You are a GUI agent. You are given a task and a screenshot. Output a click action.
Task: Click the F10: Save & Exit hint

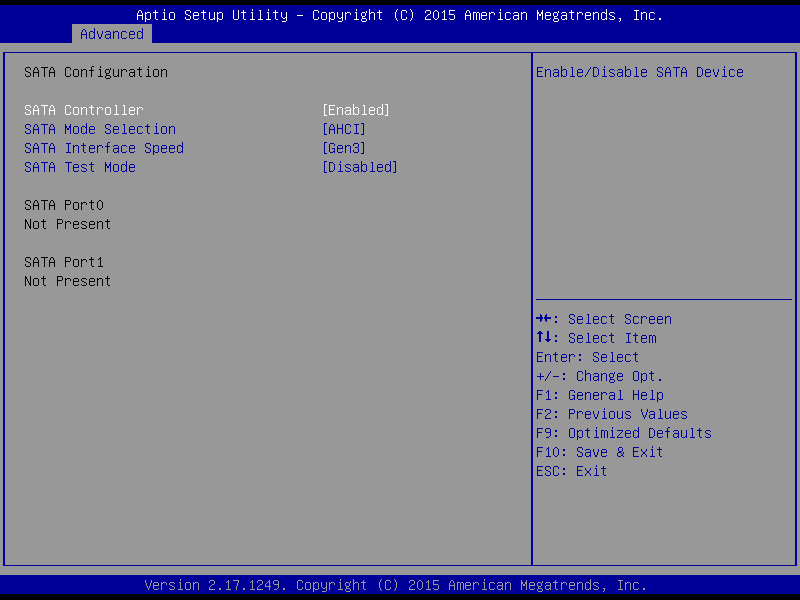(x=600, y=452)
